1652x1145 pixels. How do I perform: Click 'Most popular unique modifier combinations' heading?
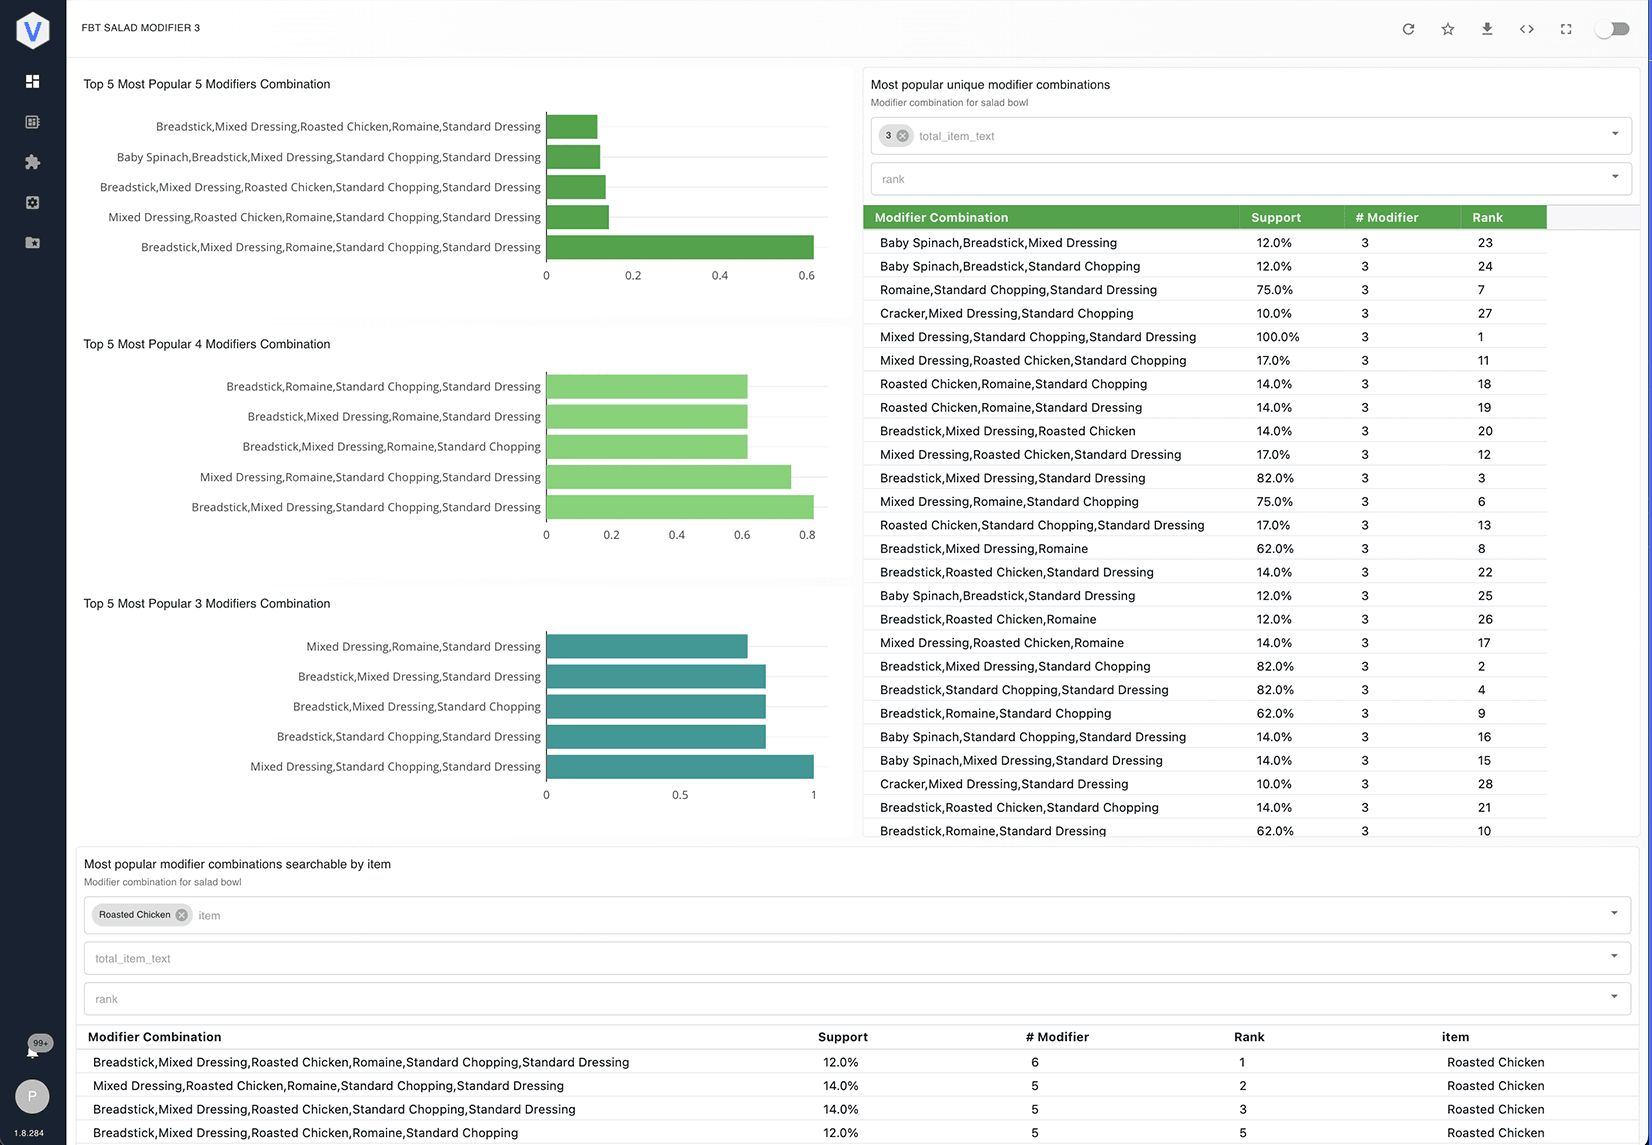tap(990, 85)
